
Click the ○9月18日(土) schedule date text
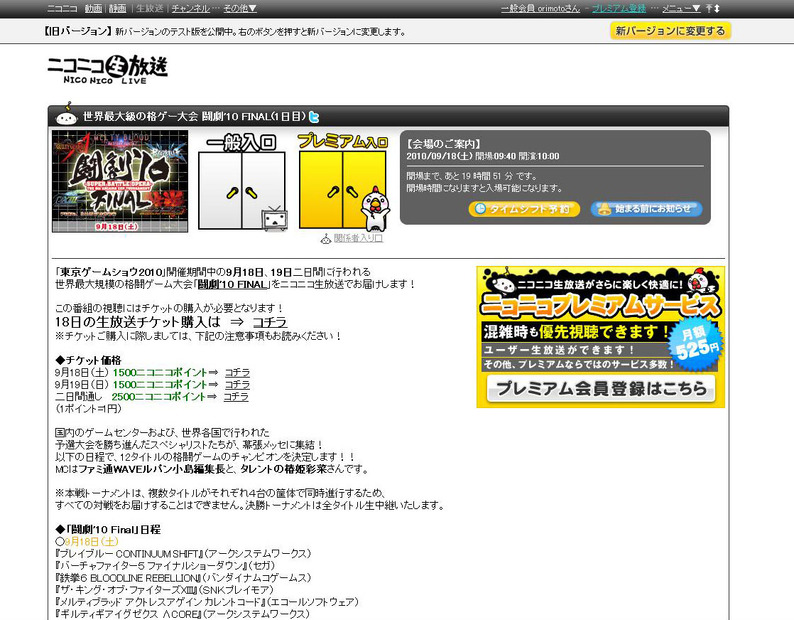click(x=87, y=541)
